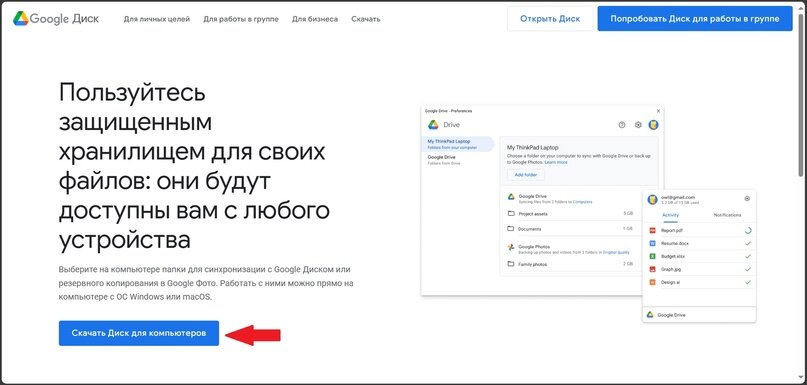Click the checkmark next to Graph.jpg

click(748, 269)
